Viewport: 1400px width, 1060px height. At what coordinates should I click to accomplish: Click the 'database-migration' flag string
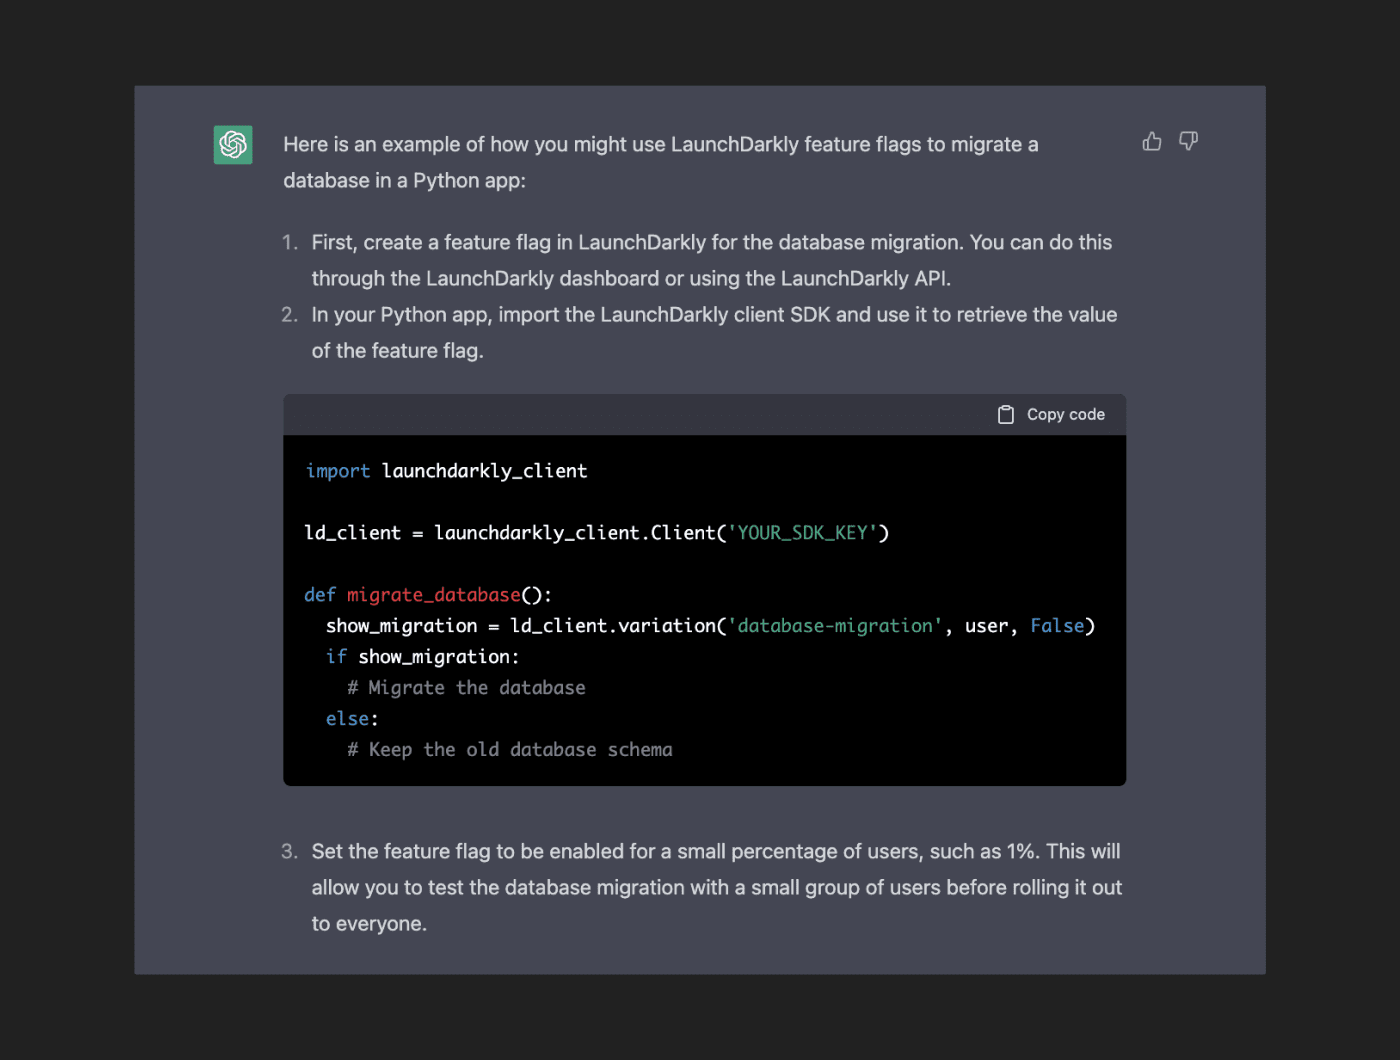pyautogui.click(x=837, y=625)
